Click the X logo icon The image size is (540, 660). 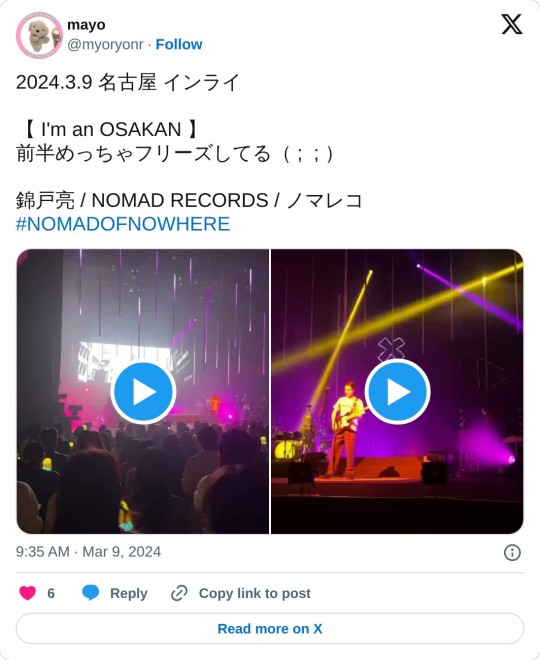511,24
